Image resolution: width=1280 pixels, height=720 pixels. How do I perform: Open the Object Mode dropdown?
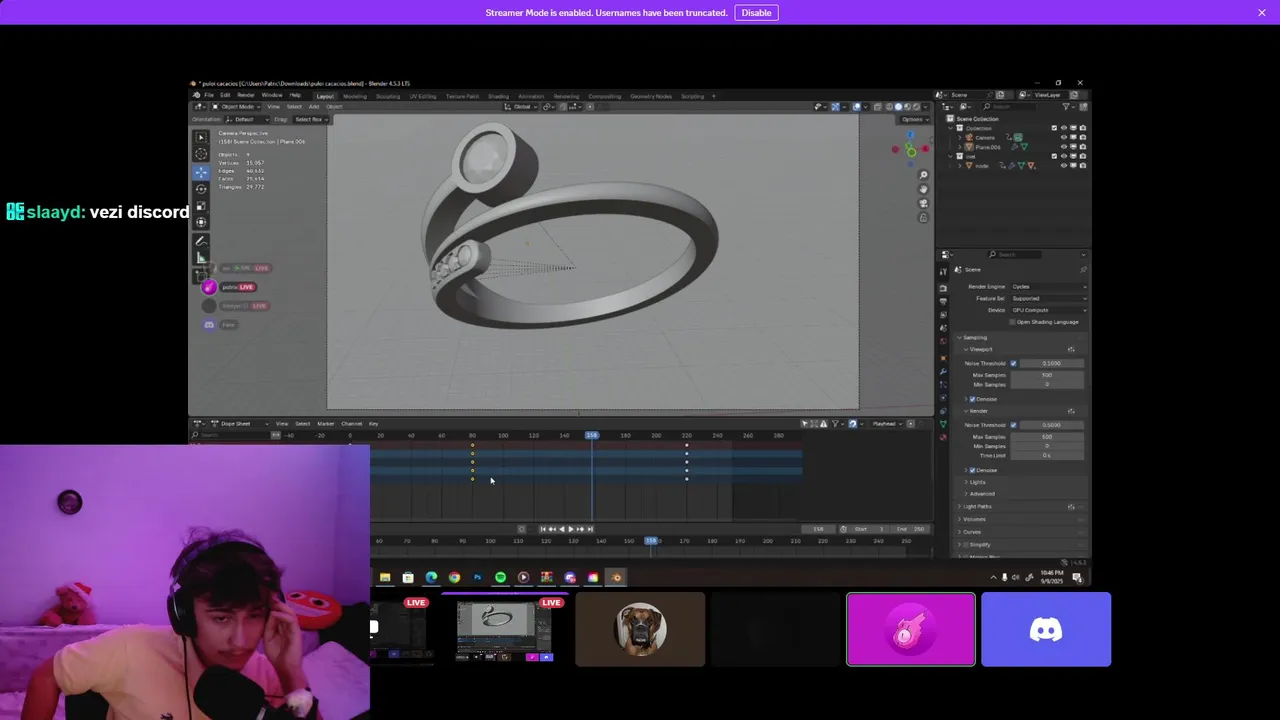(237, 107)
